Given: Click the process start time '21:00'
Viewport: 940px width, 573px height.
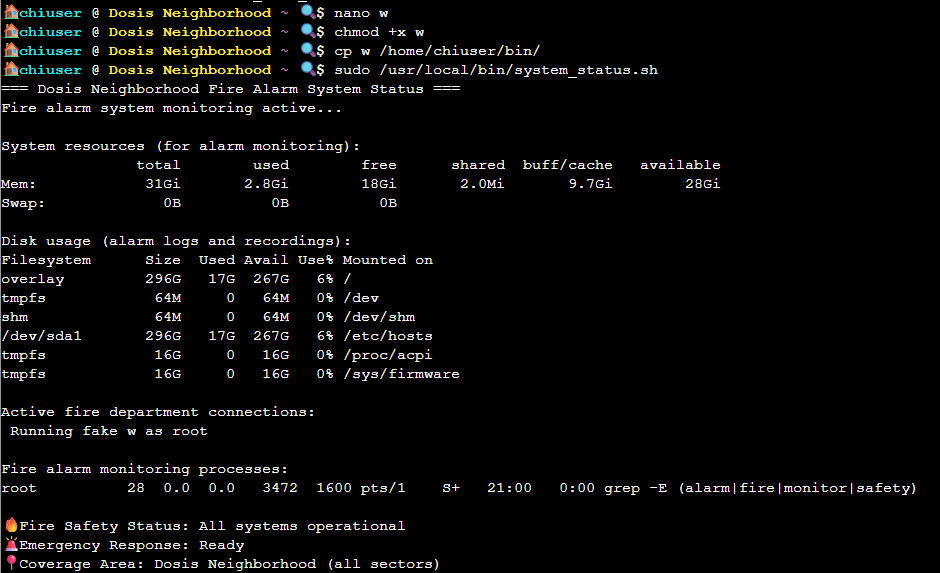Looking at the screenshot, I should click(509, 488).
